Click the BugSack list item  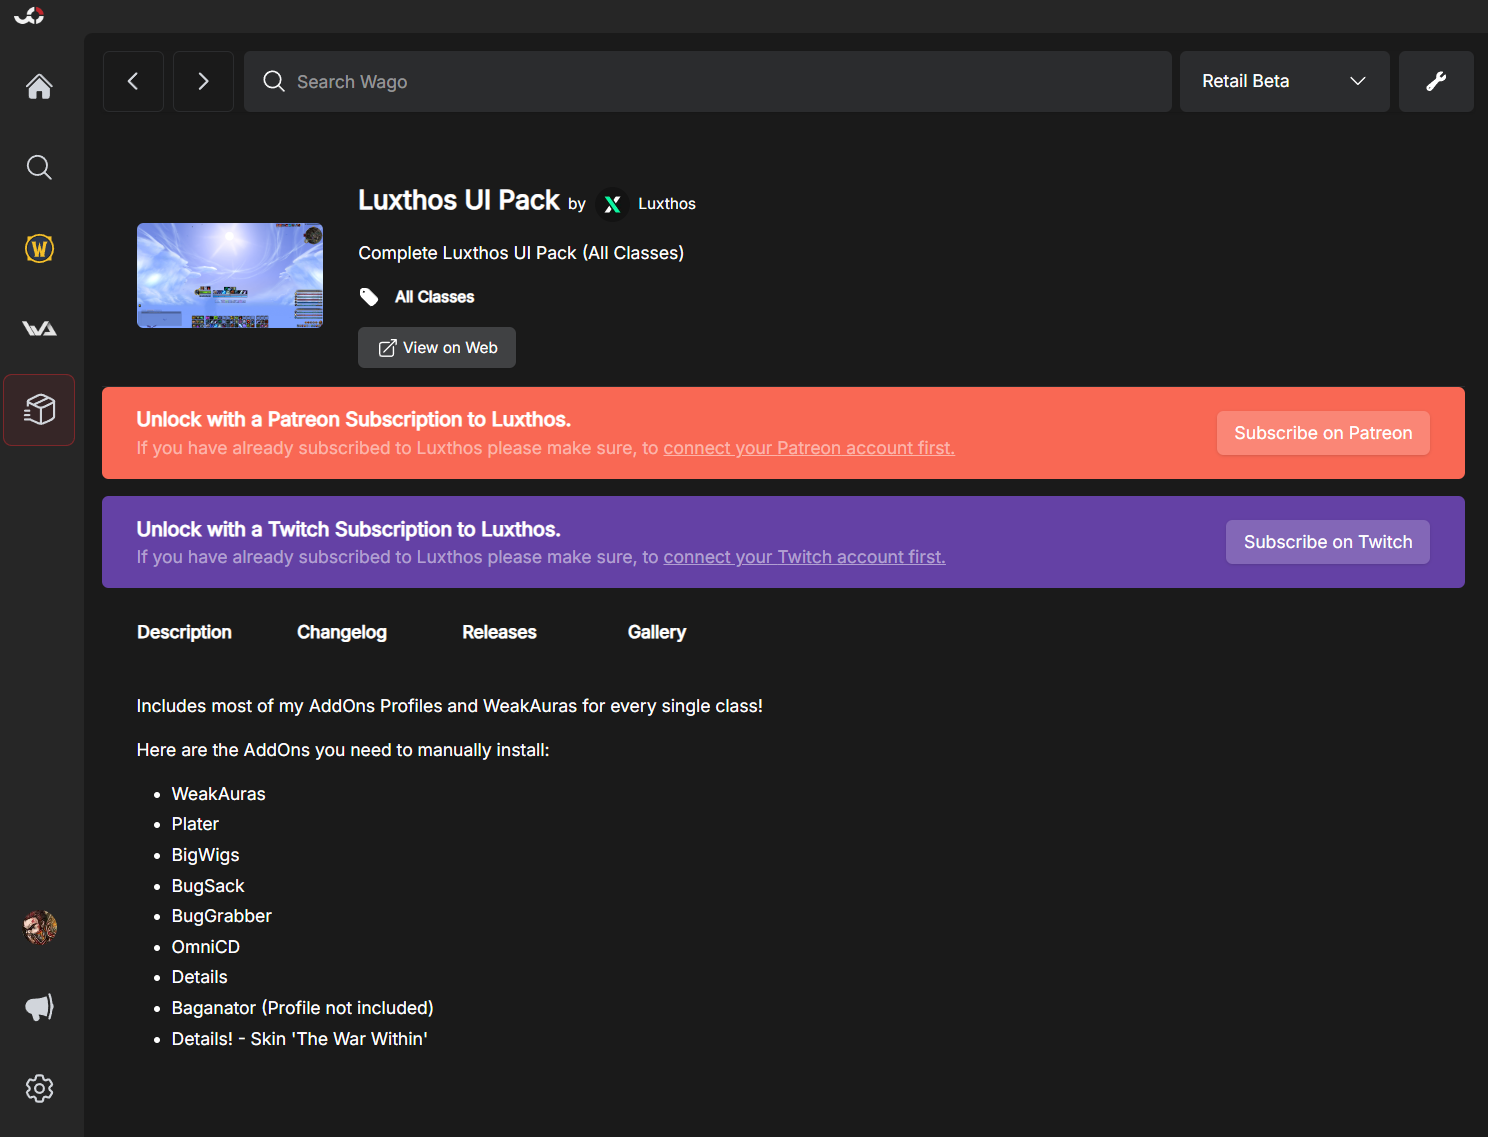208,886
